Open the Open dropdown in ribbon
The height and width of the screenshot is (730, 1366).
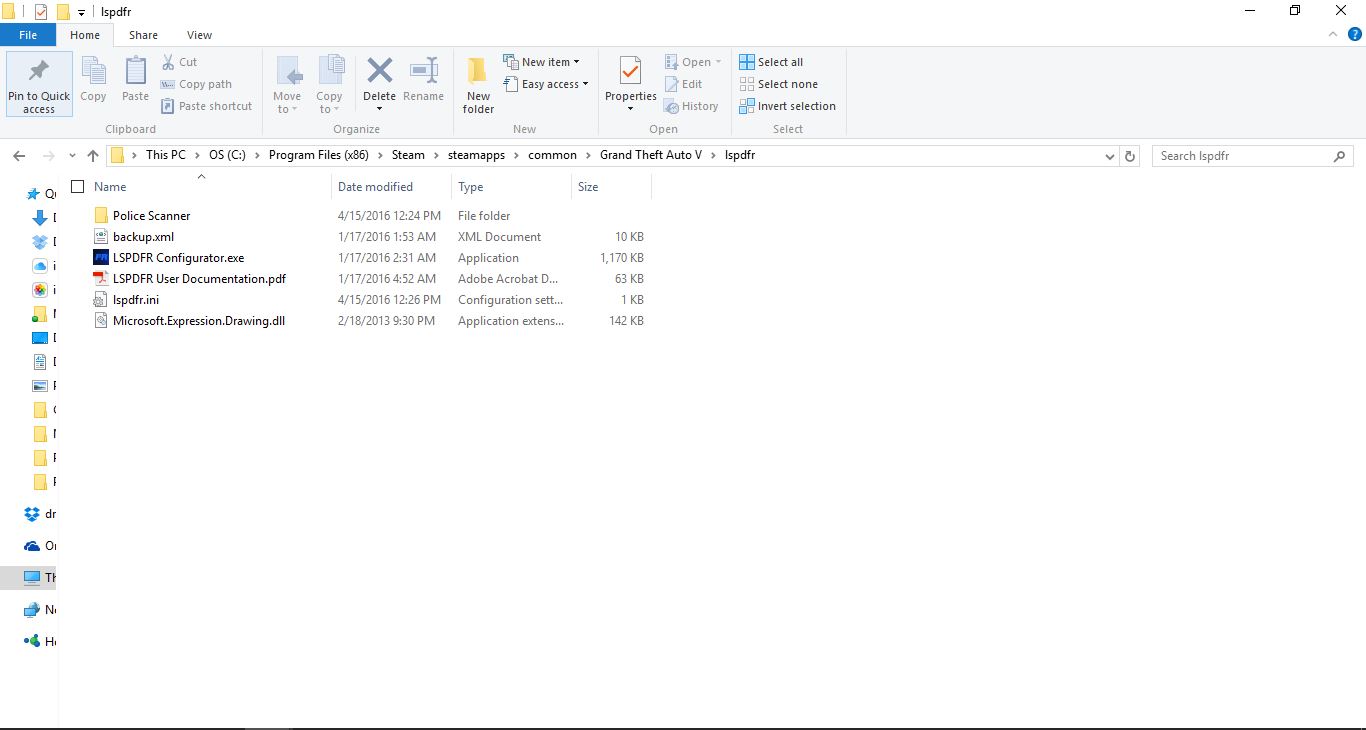[x=693, y=62]
